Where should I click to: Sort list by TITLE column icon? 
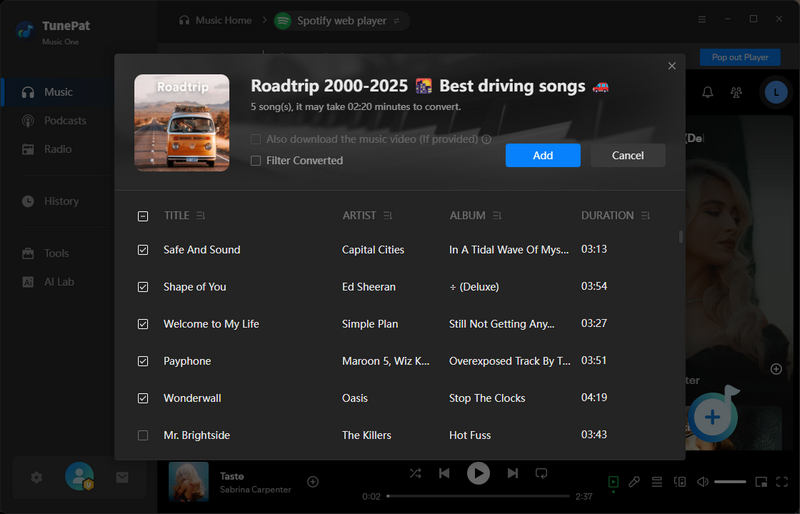pos(201,216)
